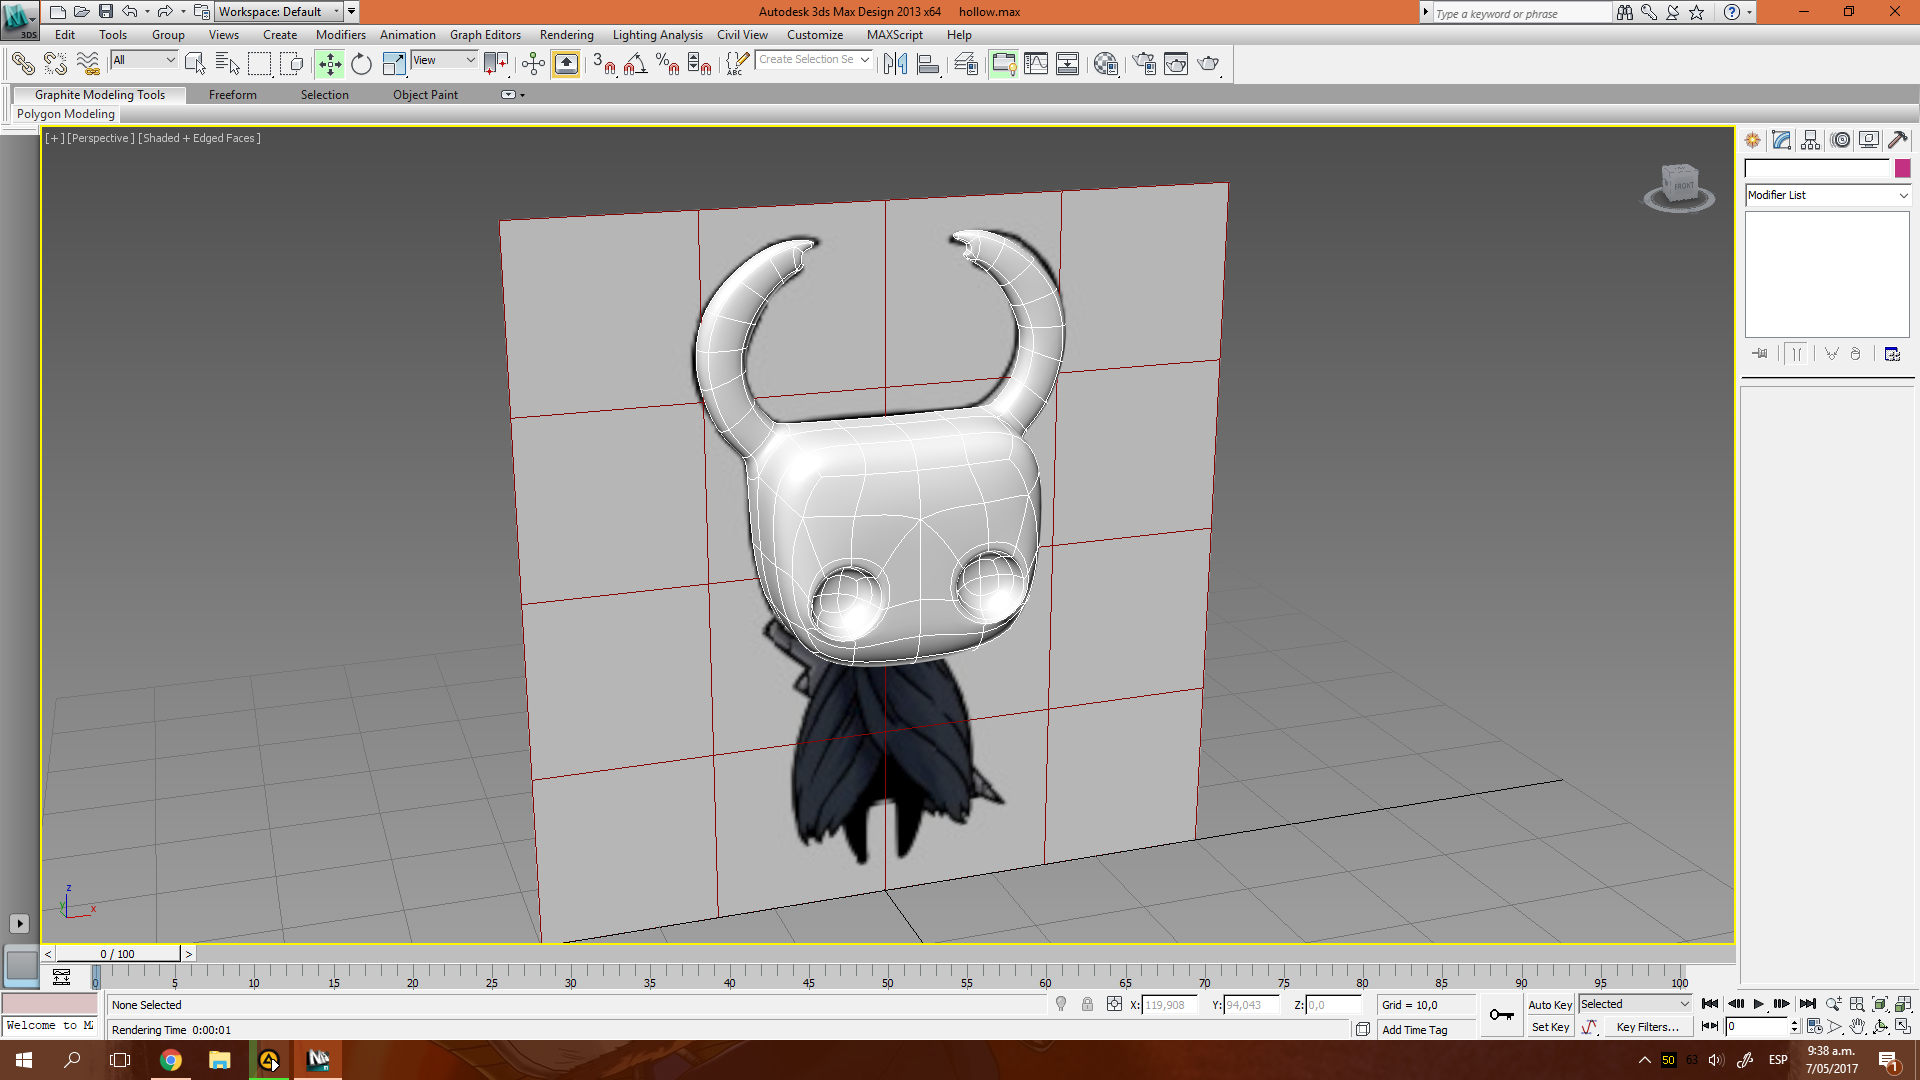This screenshot has height=1080, width=1920.
Task: Click the object color swatch
Action: [1902, 168]
